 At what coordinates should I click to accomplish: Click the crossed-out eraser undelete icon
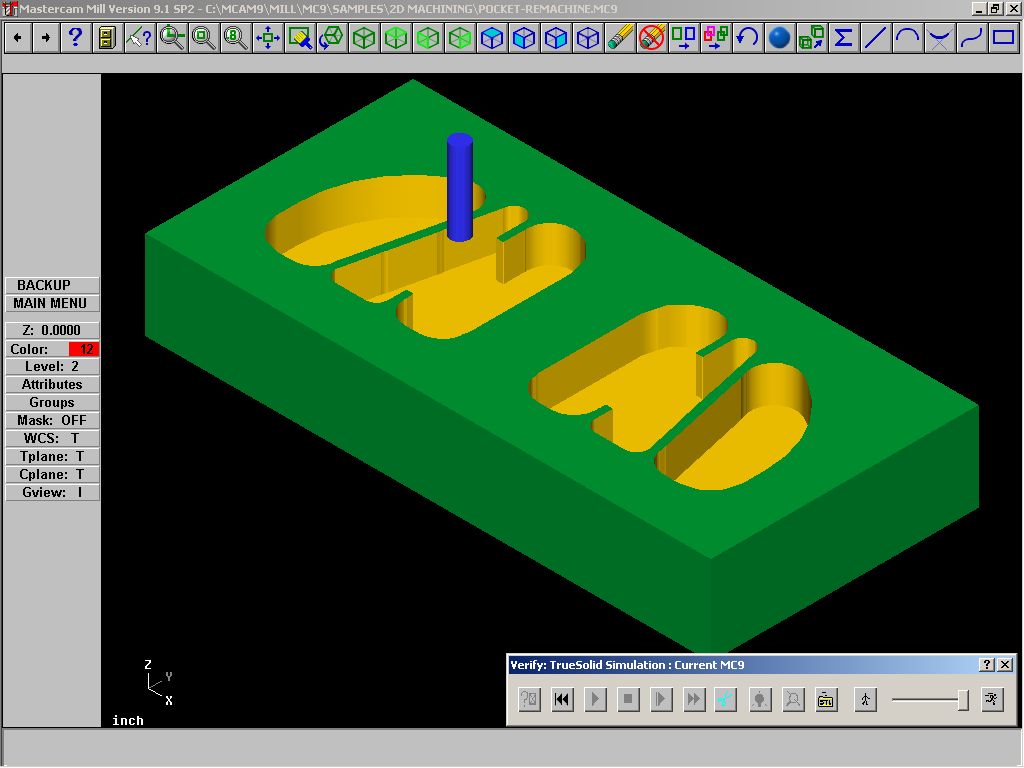(x=652, y=38)
